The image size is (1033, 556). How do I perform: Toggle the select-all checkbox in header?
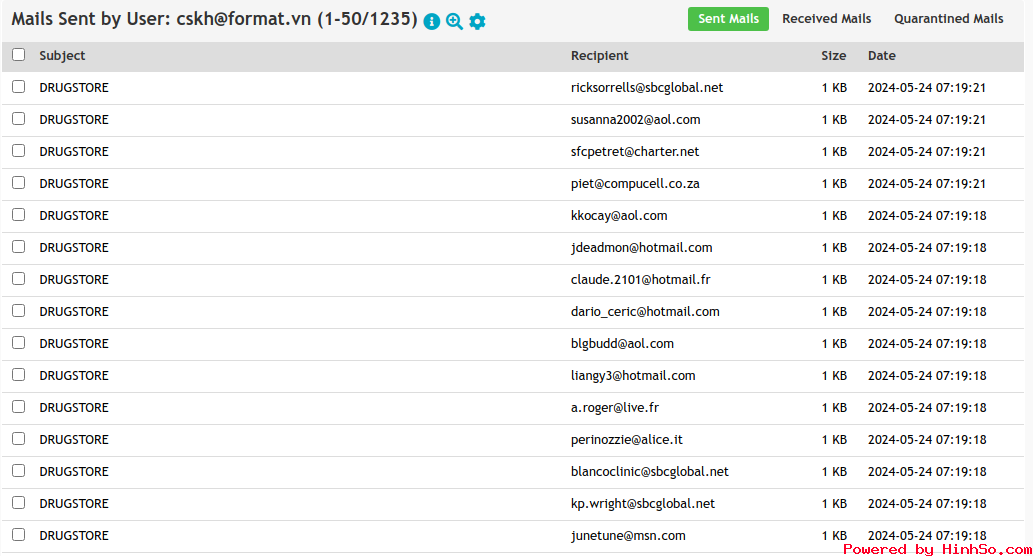click(x=18, y=55)
